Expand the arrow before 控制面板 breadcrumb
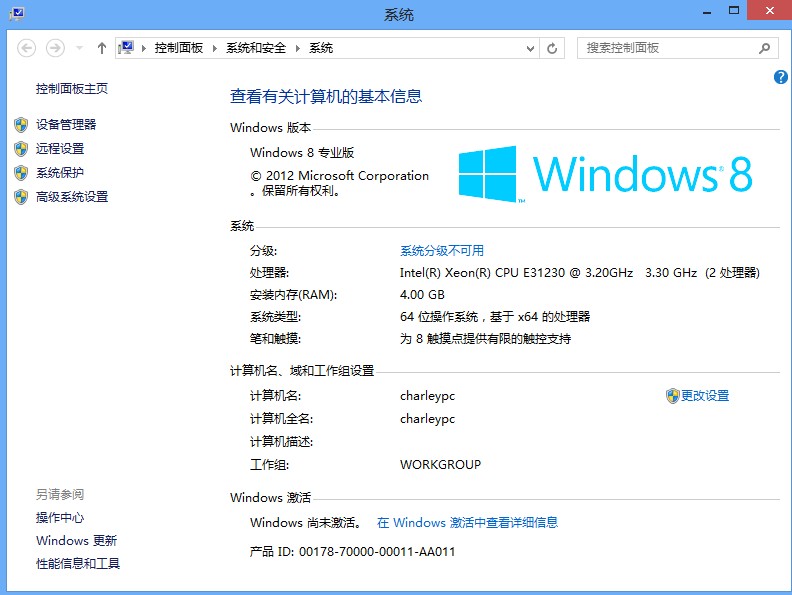The width and height of the screenshot is (792, 595). tap(144, 48)
